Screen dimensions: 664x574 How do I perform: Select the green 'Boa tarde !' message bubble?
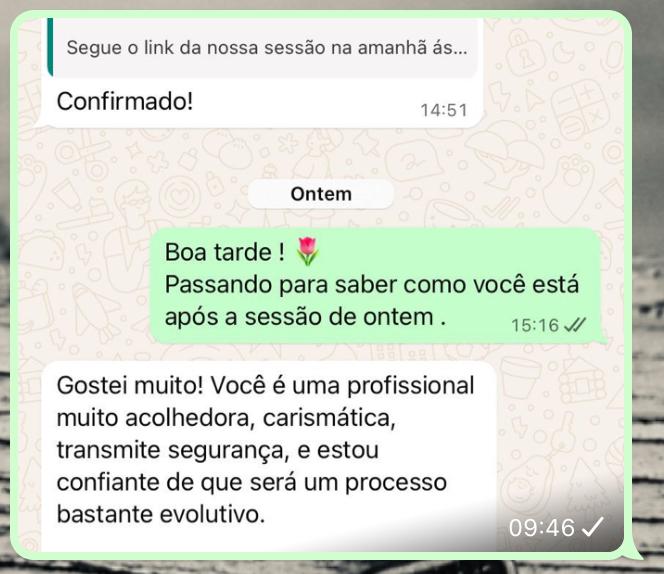tap(376, 286)
